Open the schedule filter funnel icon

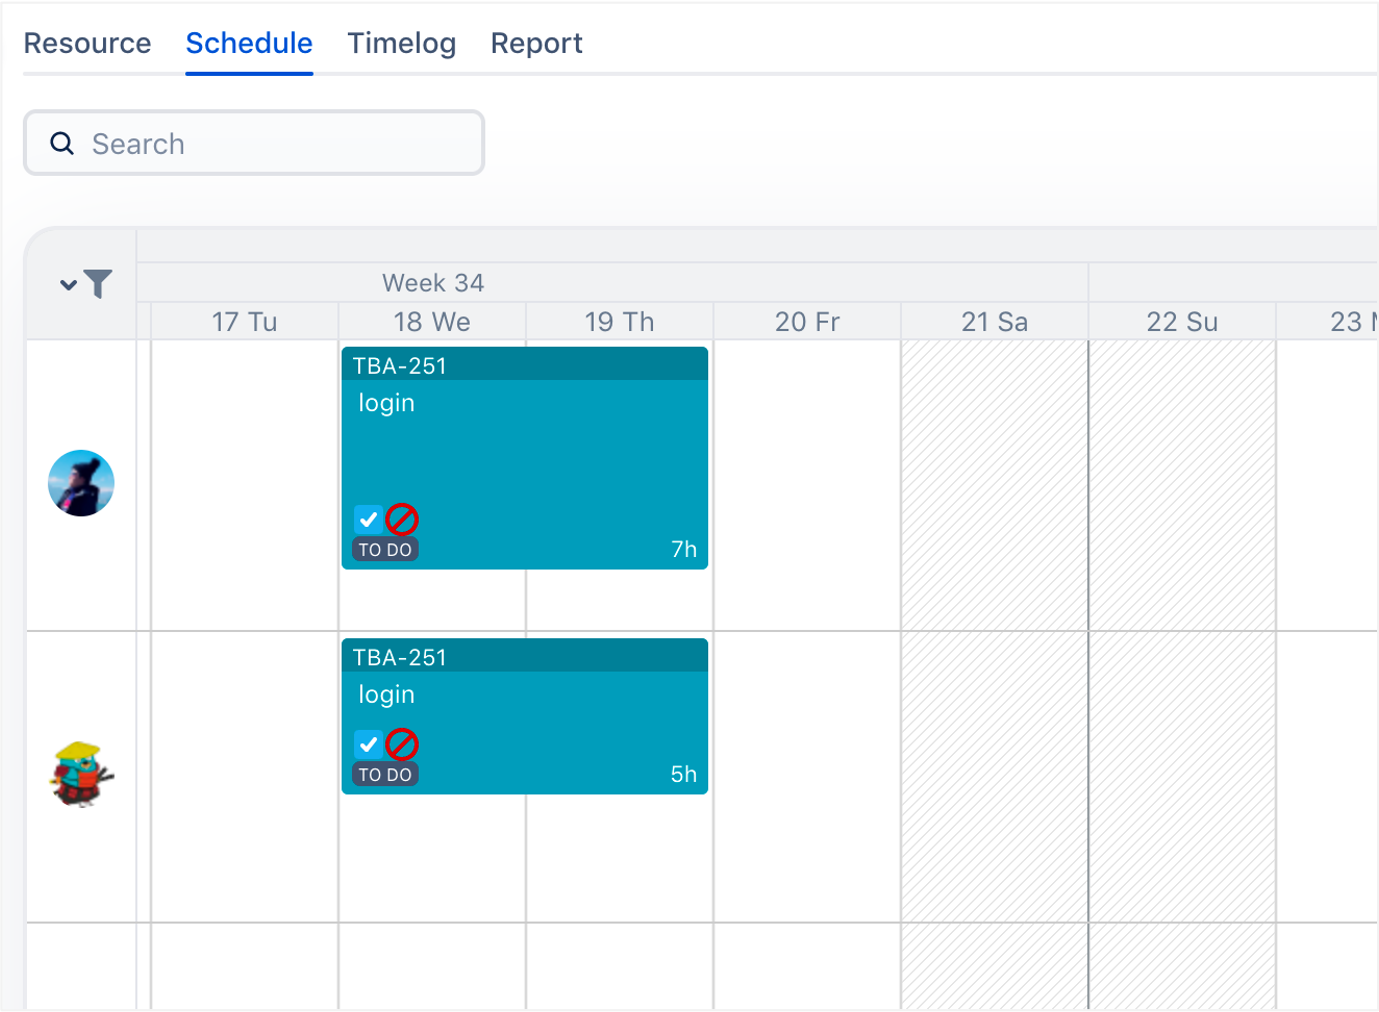(98, 285)
